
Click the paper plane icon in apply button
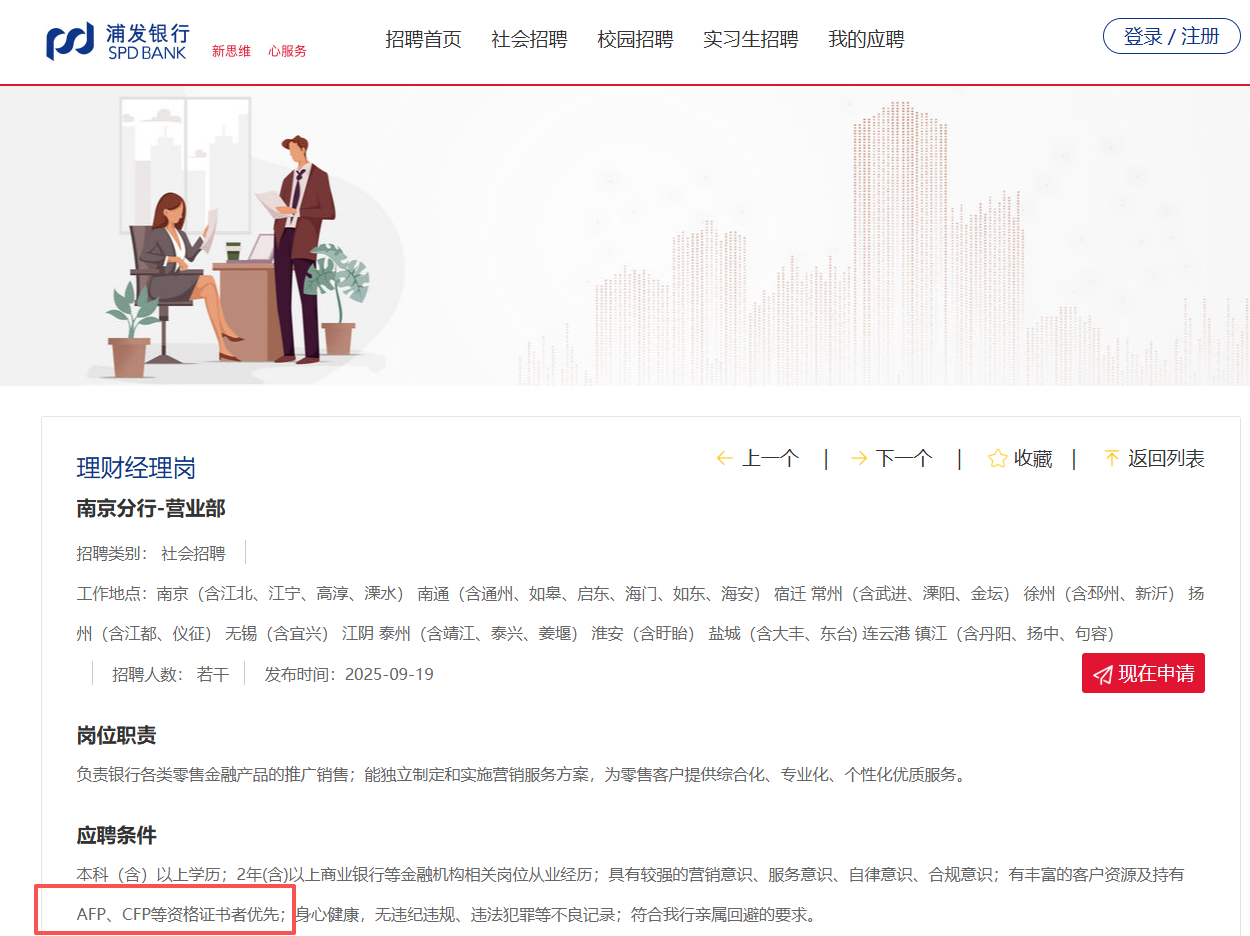tap(1103, 674)
